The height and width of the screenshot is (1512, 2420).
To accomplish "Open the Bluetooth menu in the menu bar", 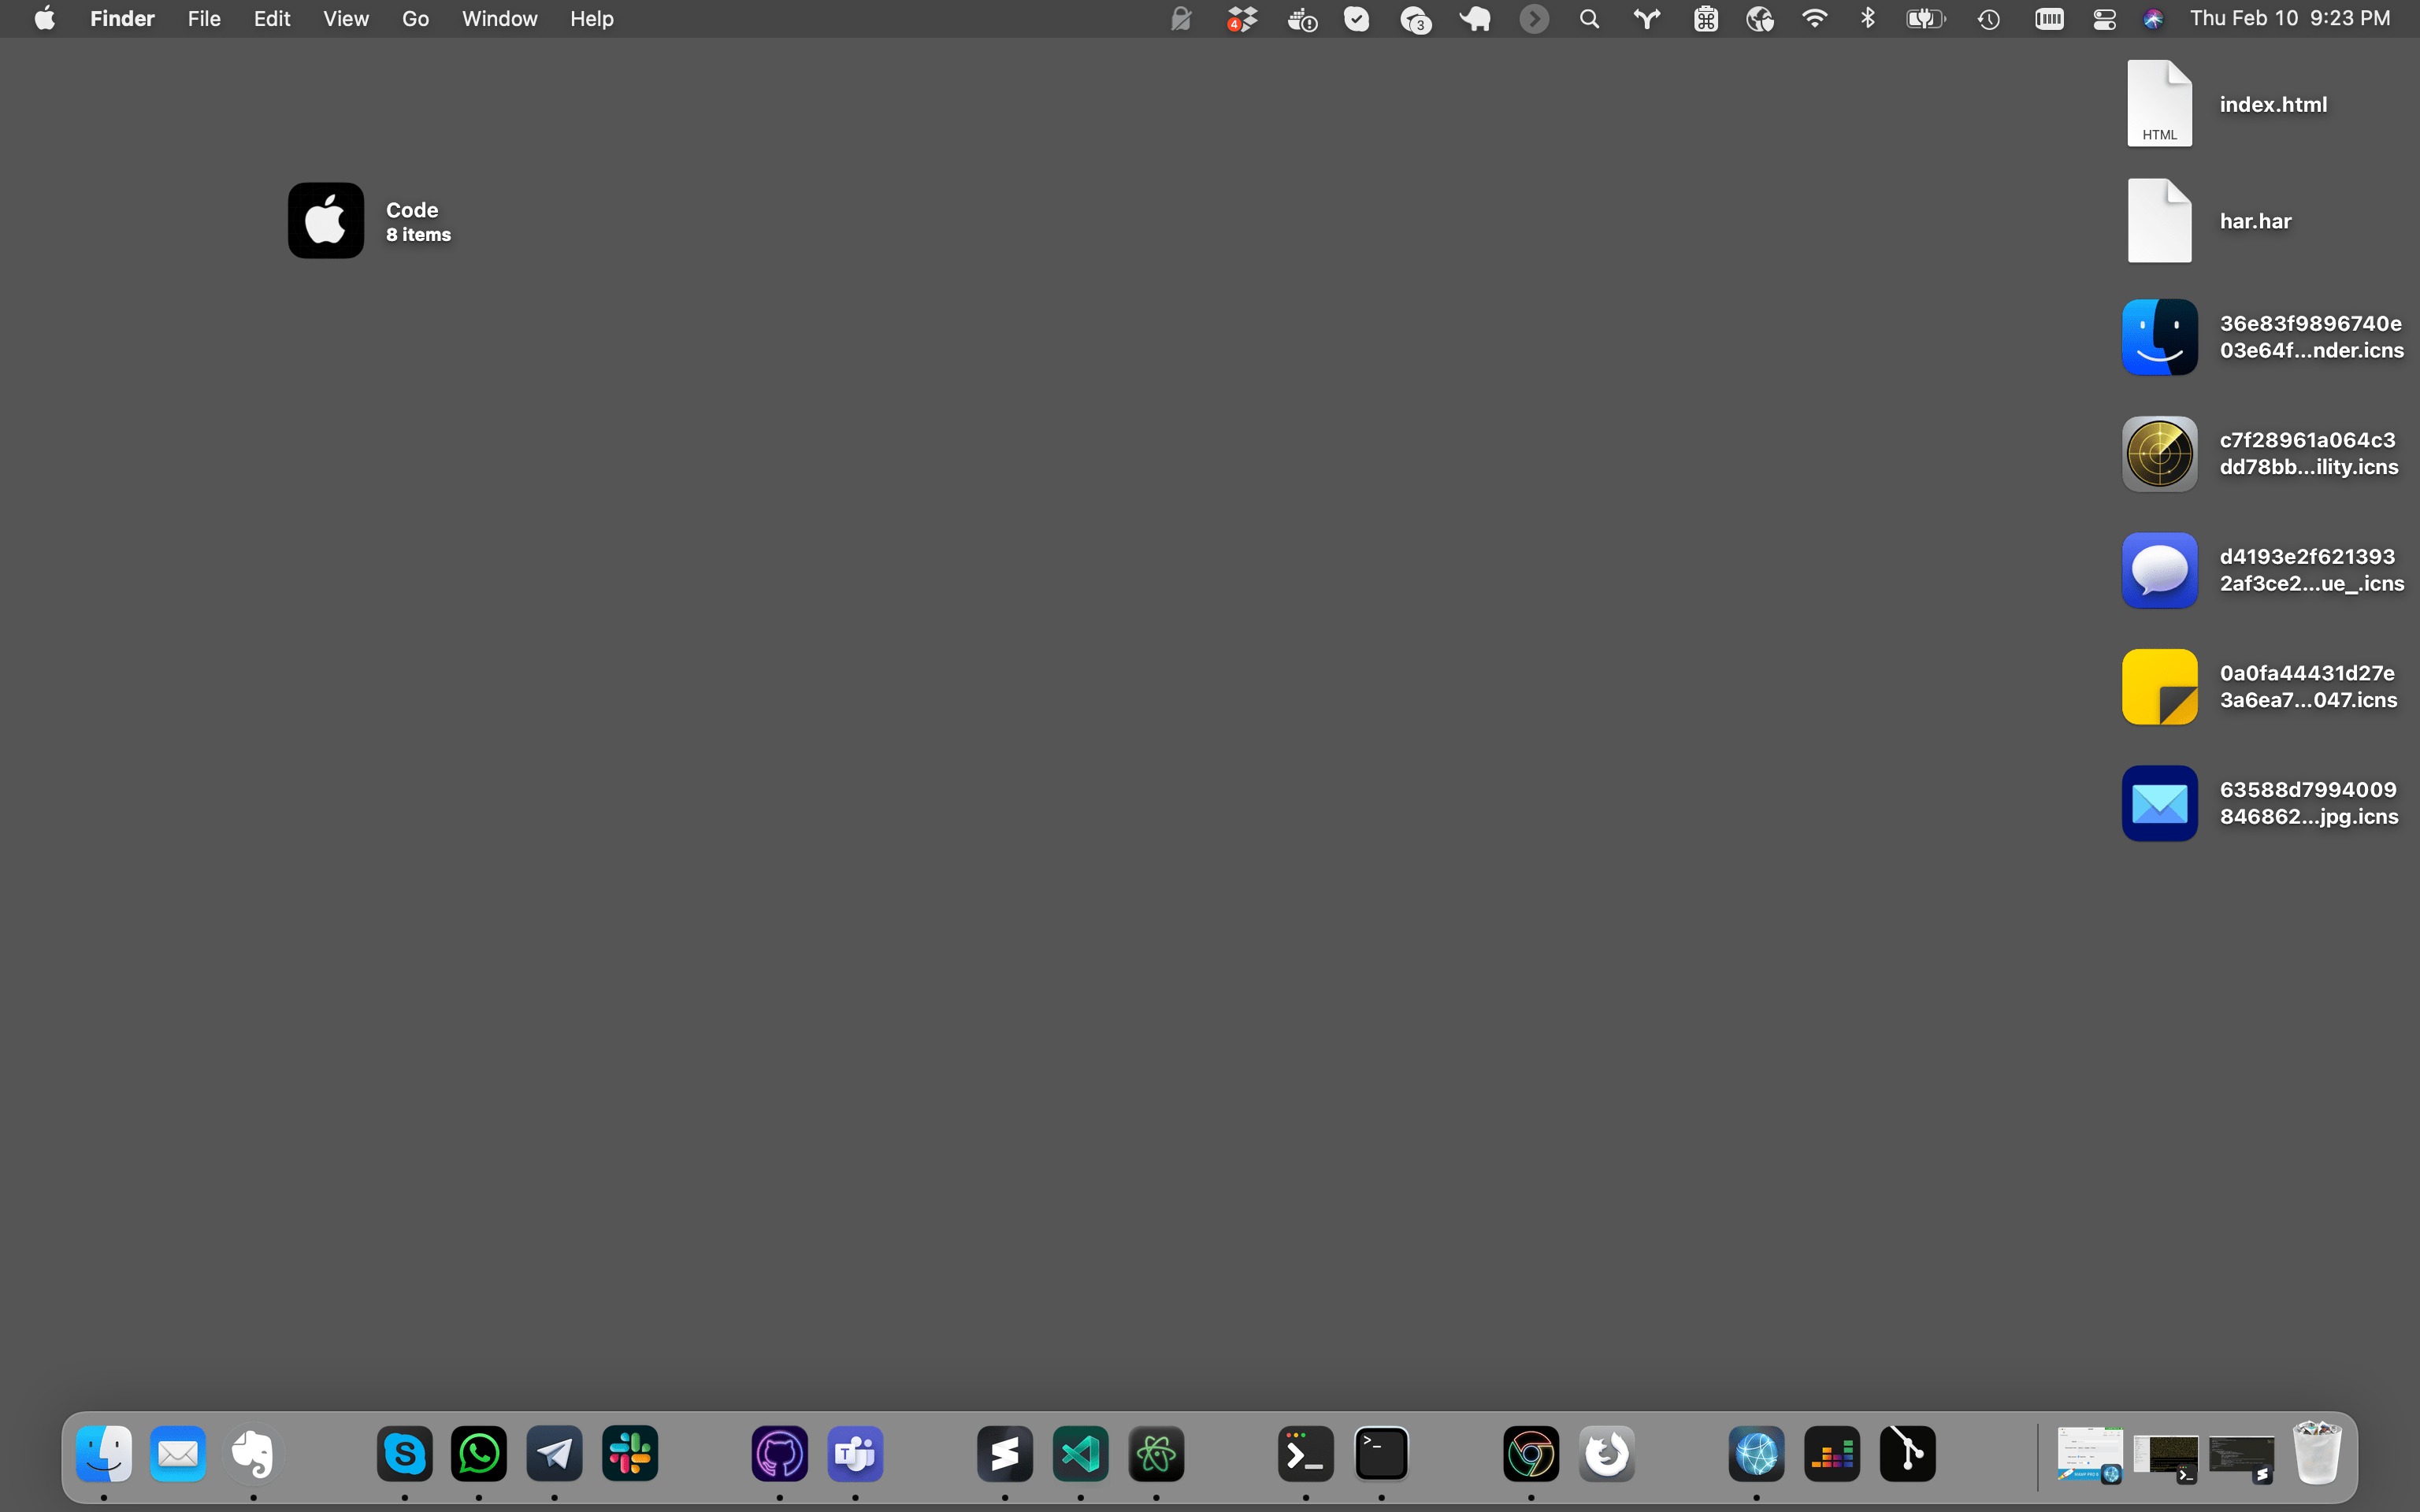I will [x=1867, y=18].
